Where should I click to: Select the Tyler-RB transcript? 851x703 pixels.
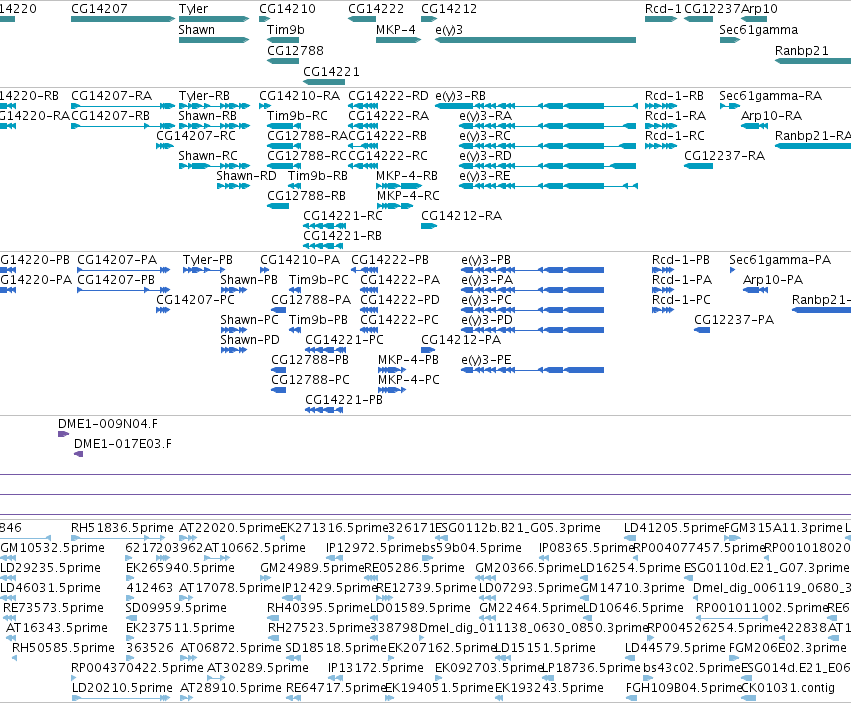pos(204,96)
